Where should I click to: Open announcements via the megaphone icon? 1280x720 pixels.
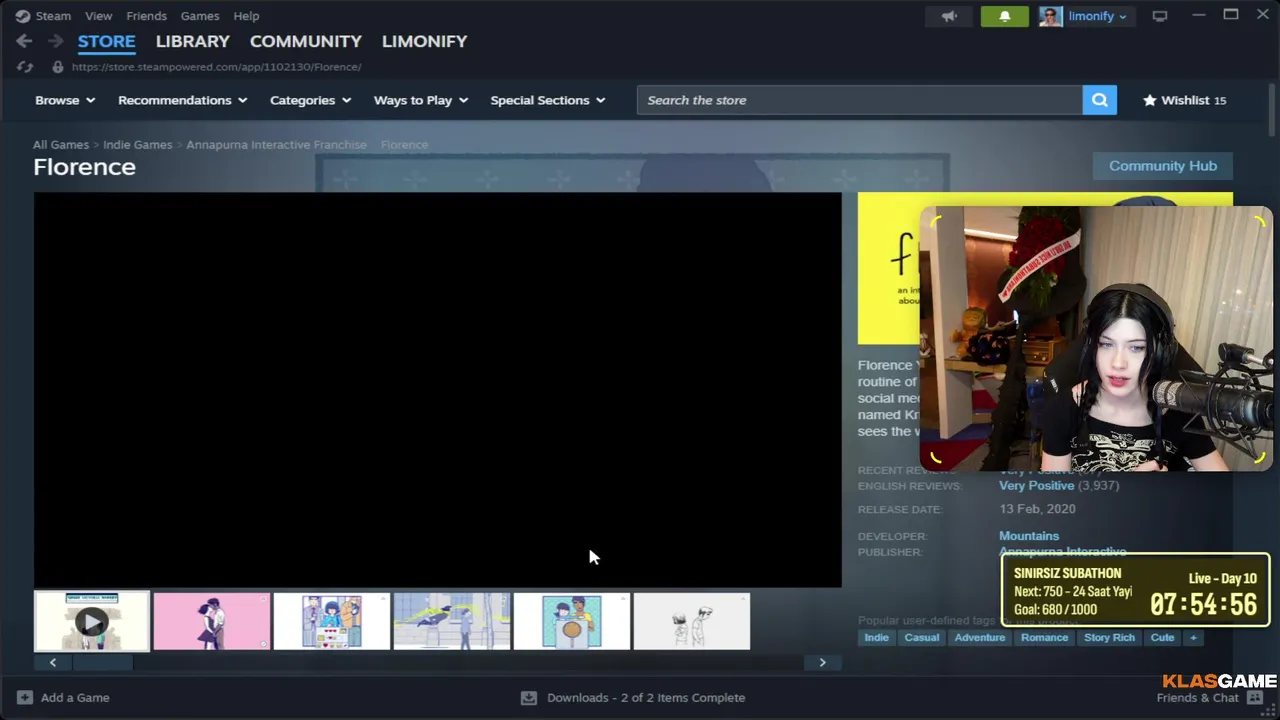point(949,16)
